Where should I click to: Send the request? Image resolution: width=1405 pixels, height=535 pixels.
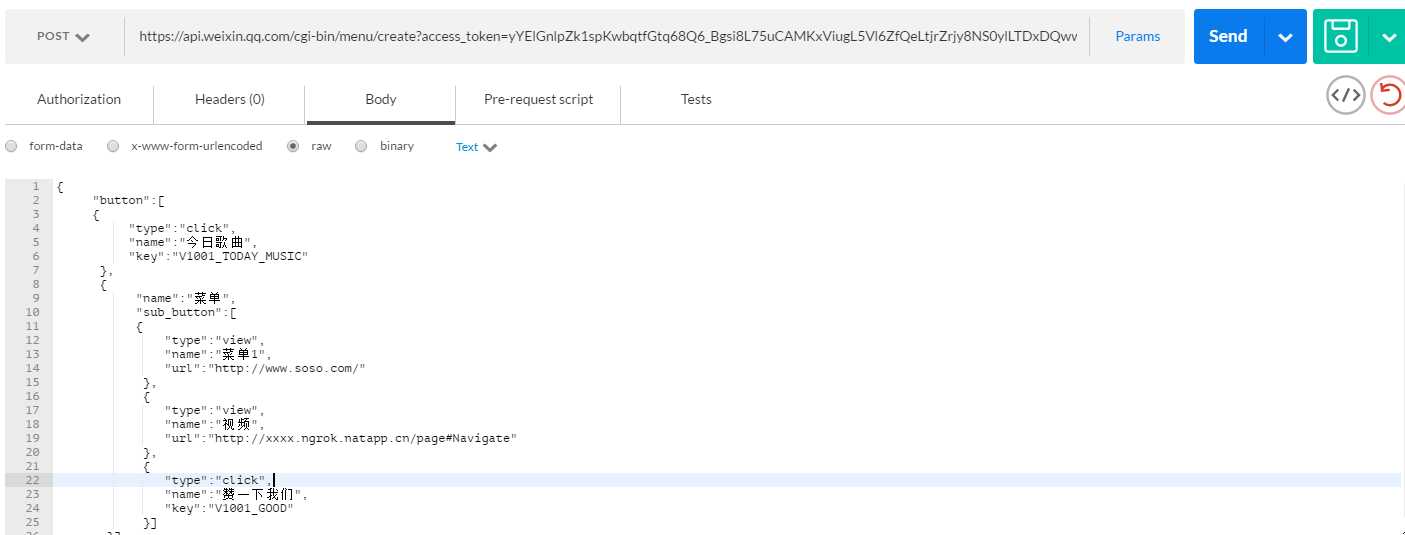[x=1228, y=36]
